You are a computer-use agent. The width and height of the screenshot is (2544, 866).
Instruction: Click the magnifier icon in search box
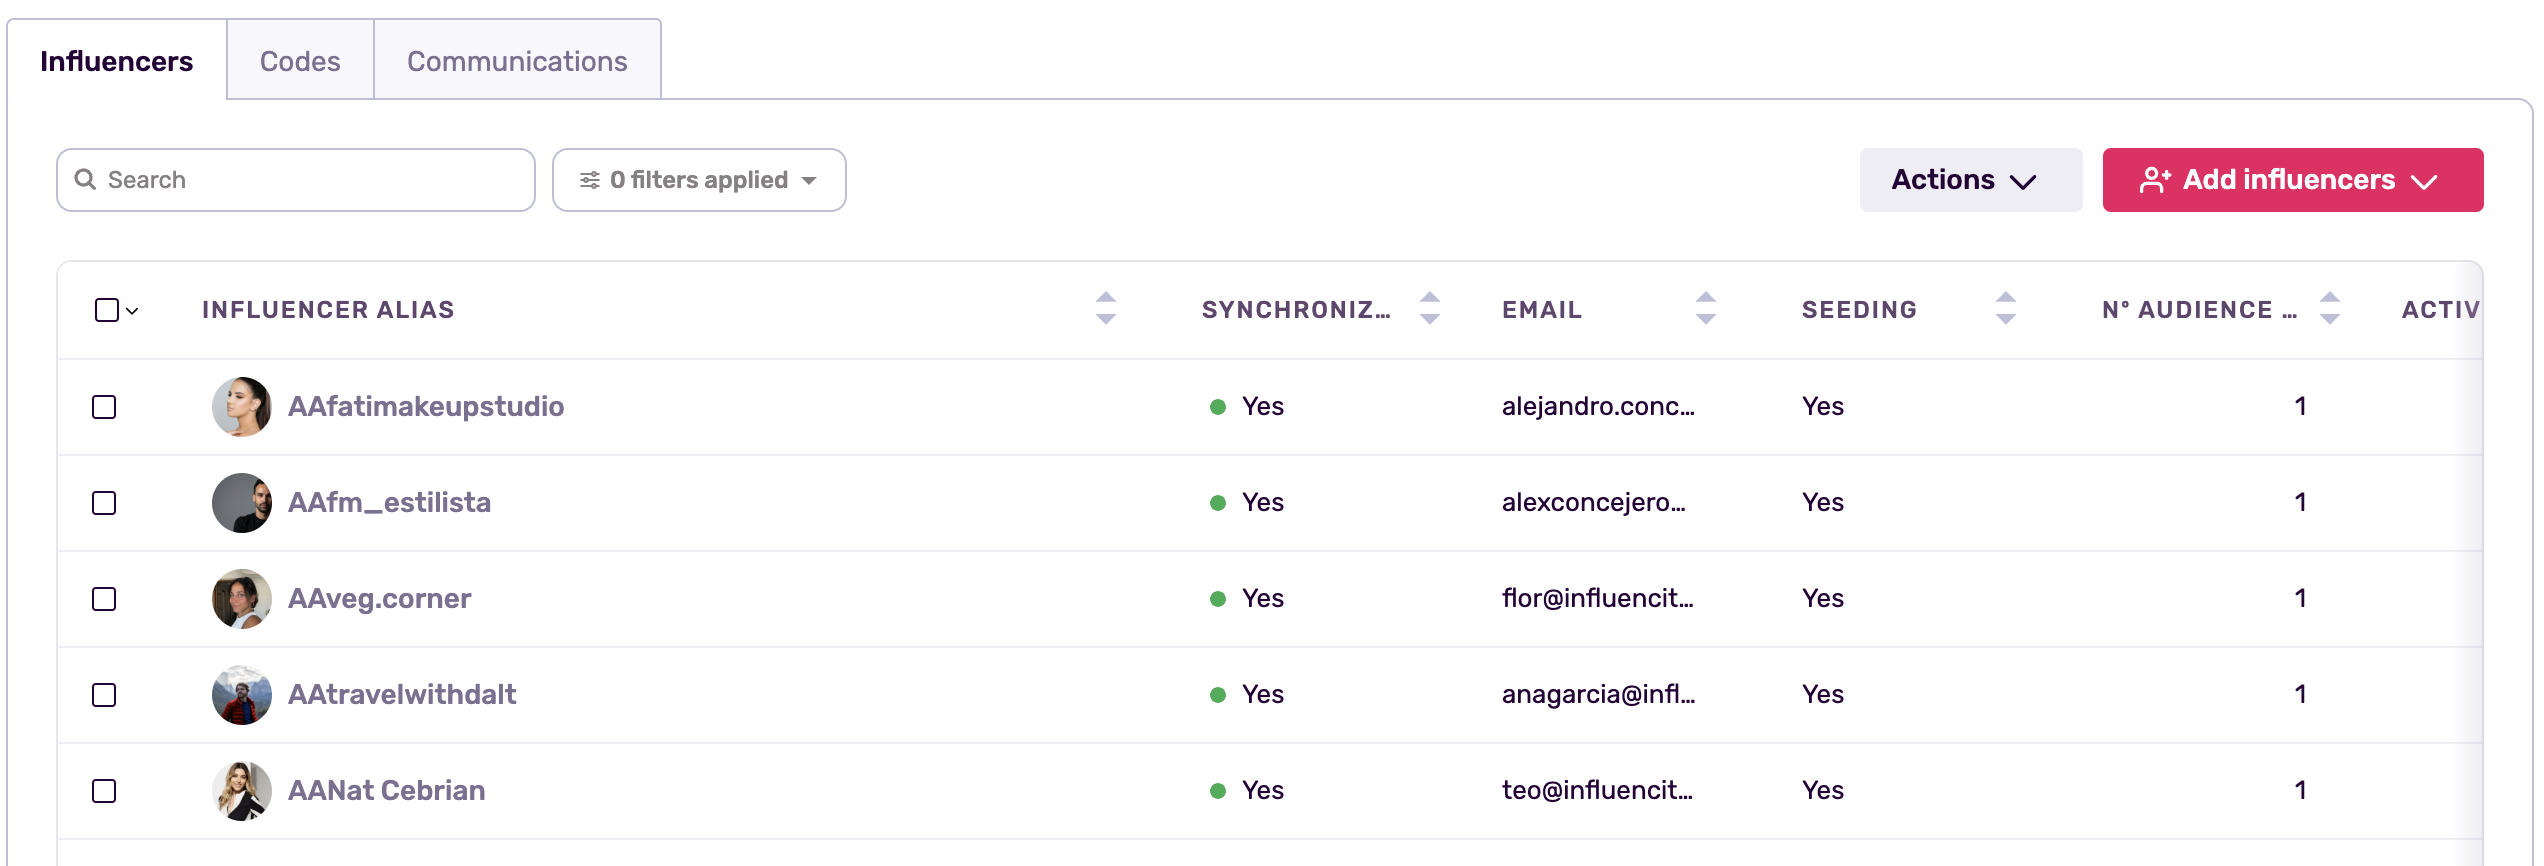point(86,180)
